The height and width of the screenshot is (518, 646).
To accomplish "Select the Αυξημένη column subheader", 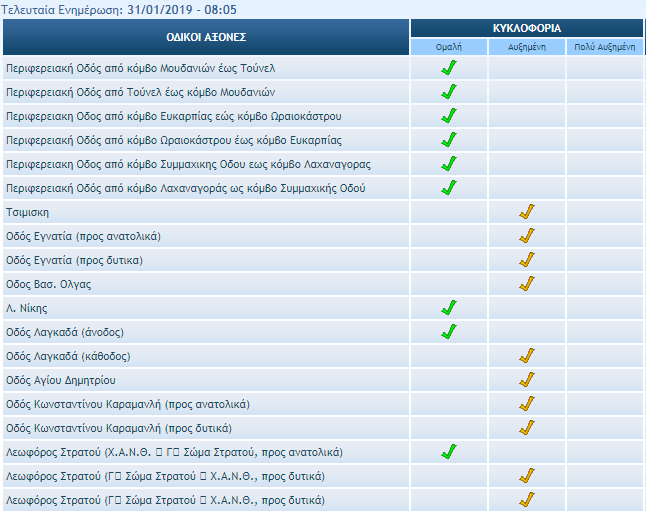I will [x=527, y=47].
